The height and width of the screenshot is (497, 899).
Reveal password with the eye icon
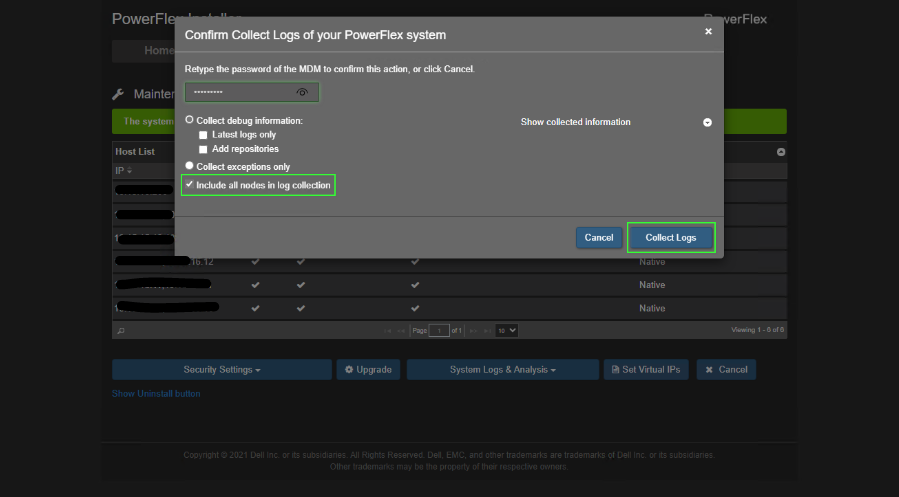click(x=302, y=92)
